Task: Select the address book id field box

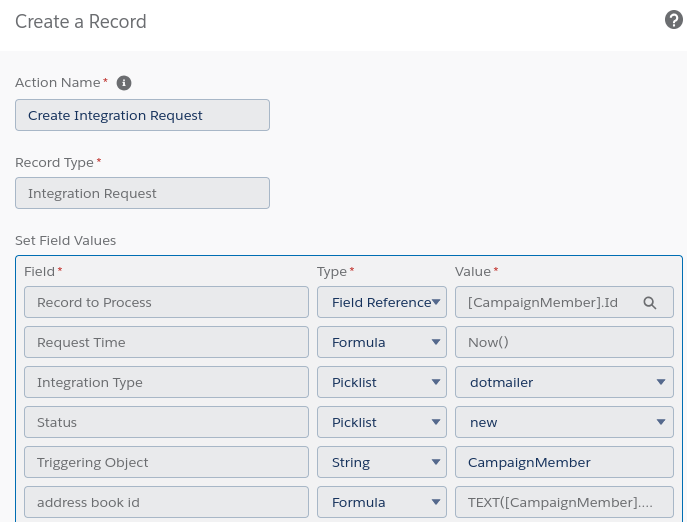Action: pos(166,503)
